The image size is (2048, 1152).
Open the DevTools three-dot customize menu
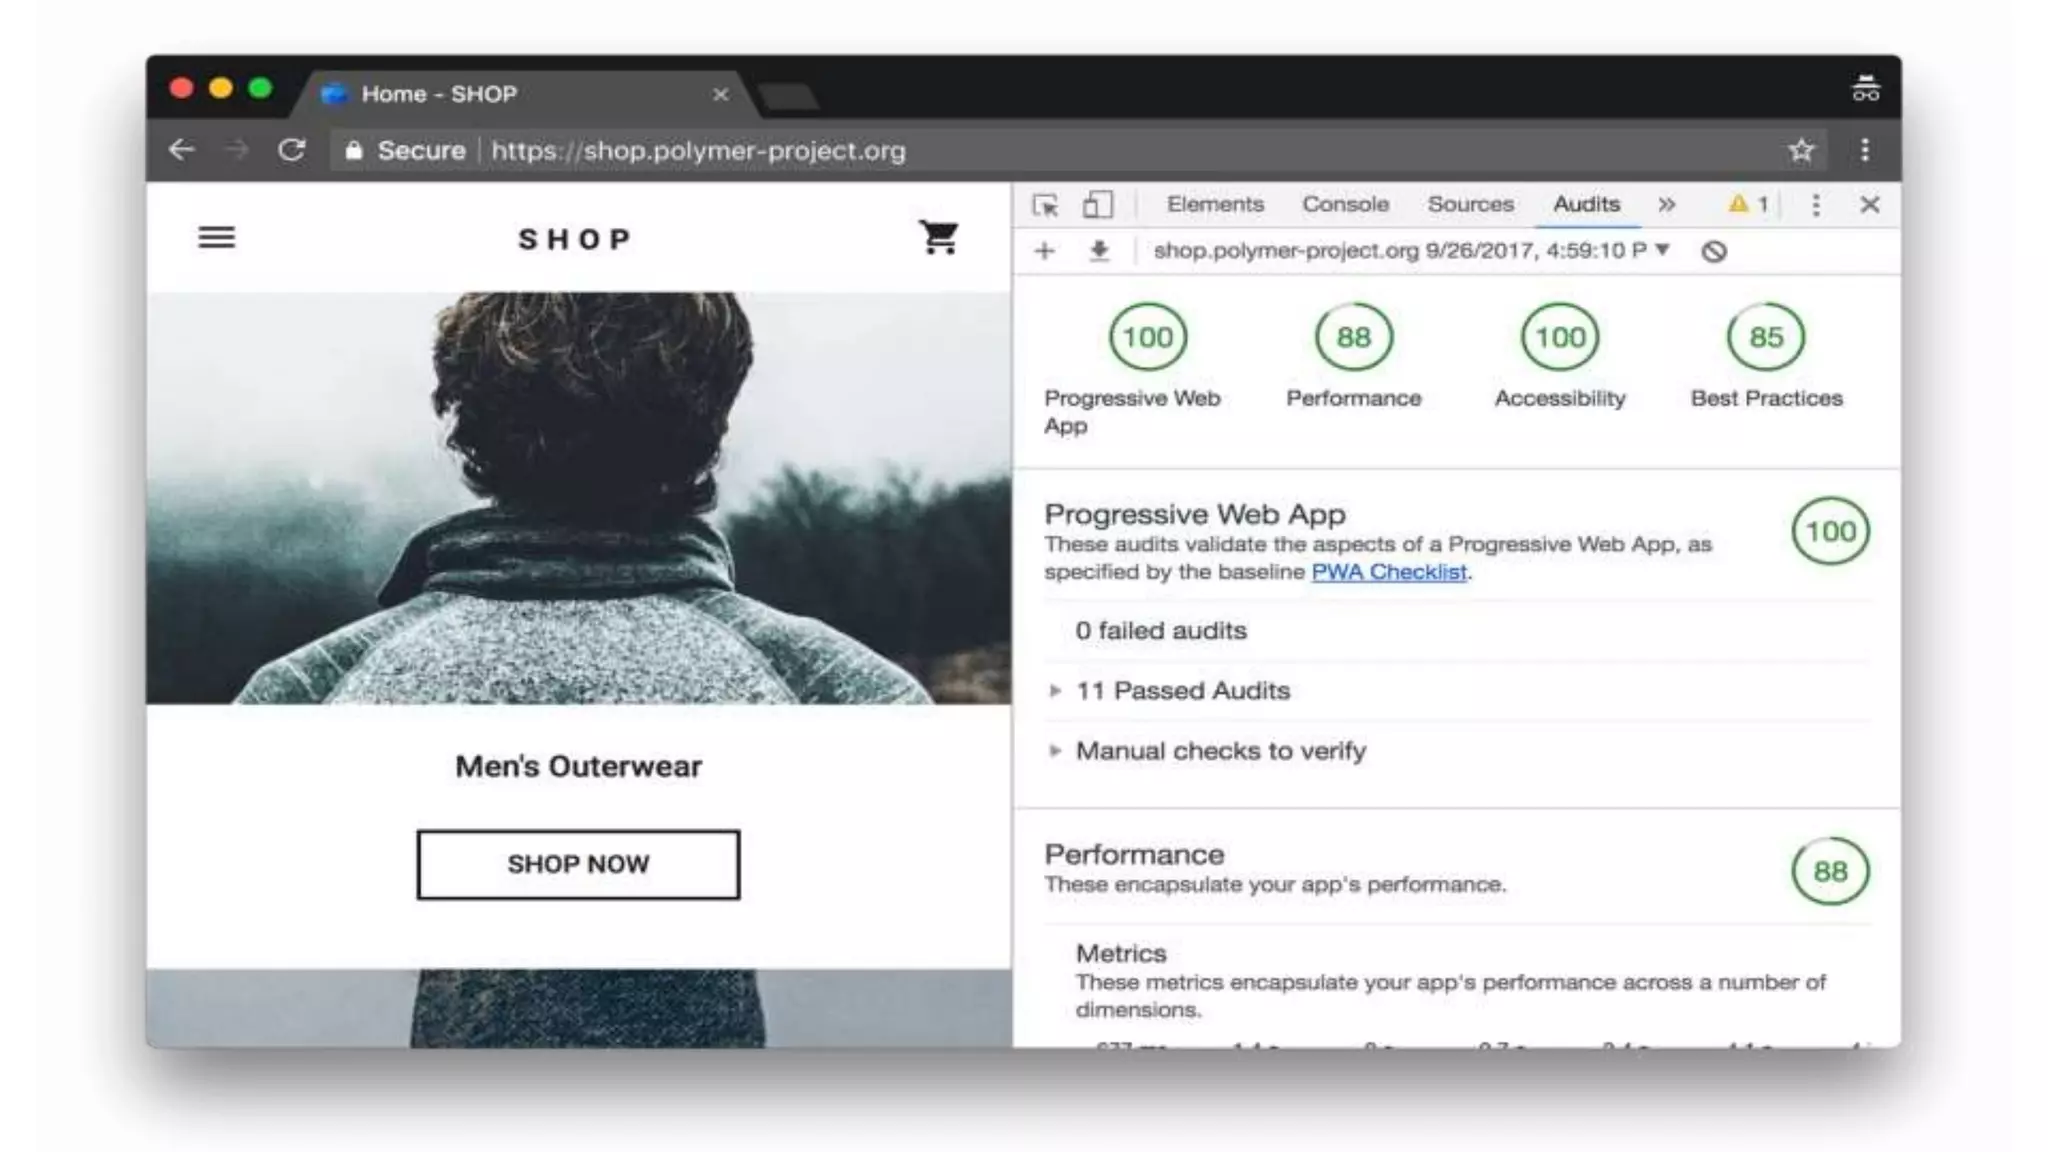tap(1816, 205)
